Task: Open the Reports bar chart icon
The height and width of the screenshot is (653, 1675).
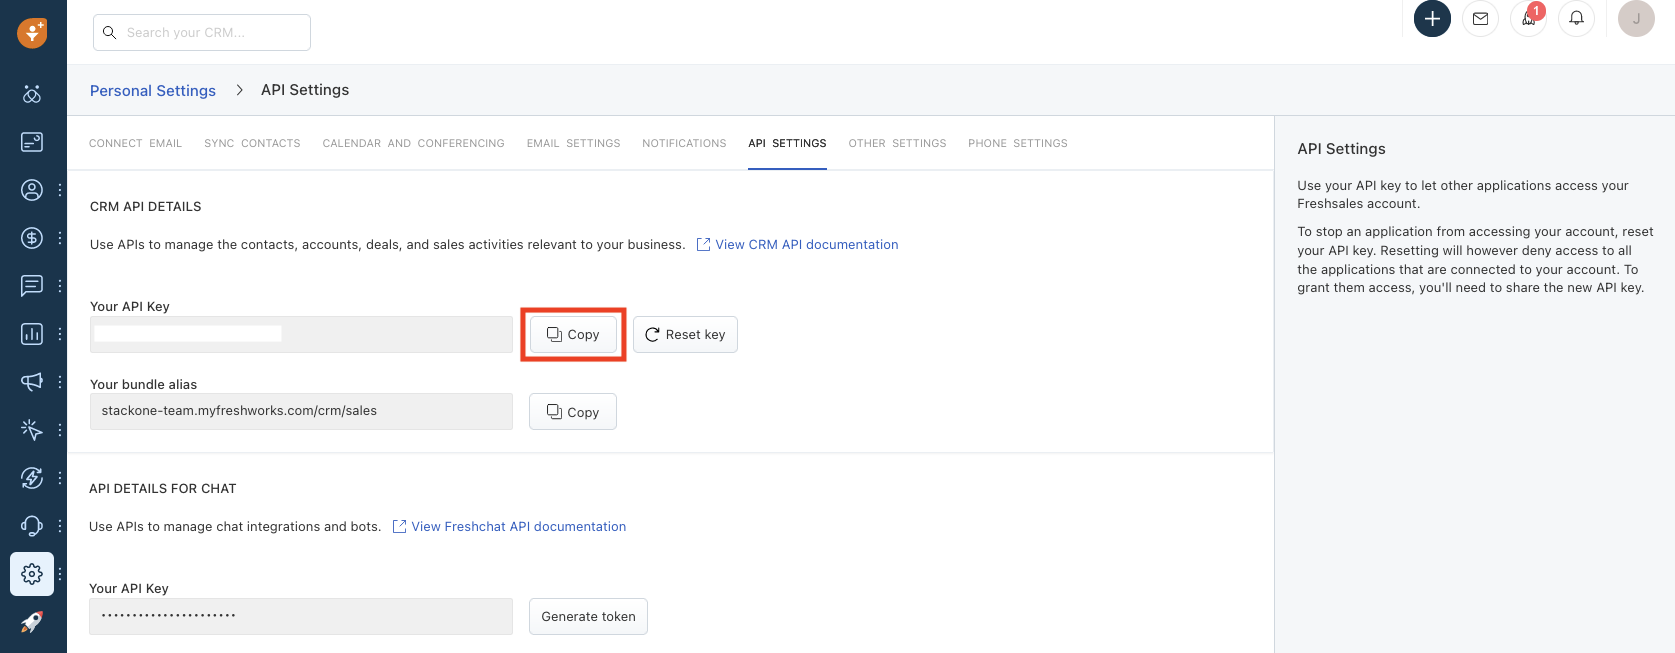Action: [x=32, y=334]
